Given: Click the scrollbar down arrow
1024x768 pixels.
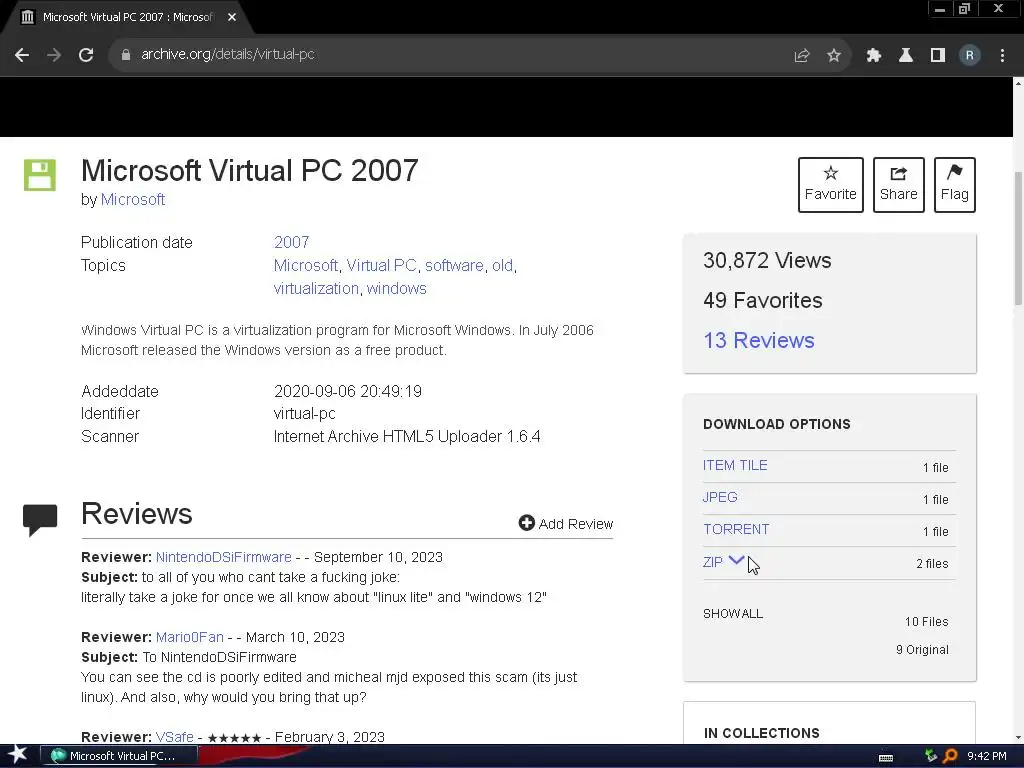Looking at the screenshot, I should (x=1018, y=738).
